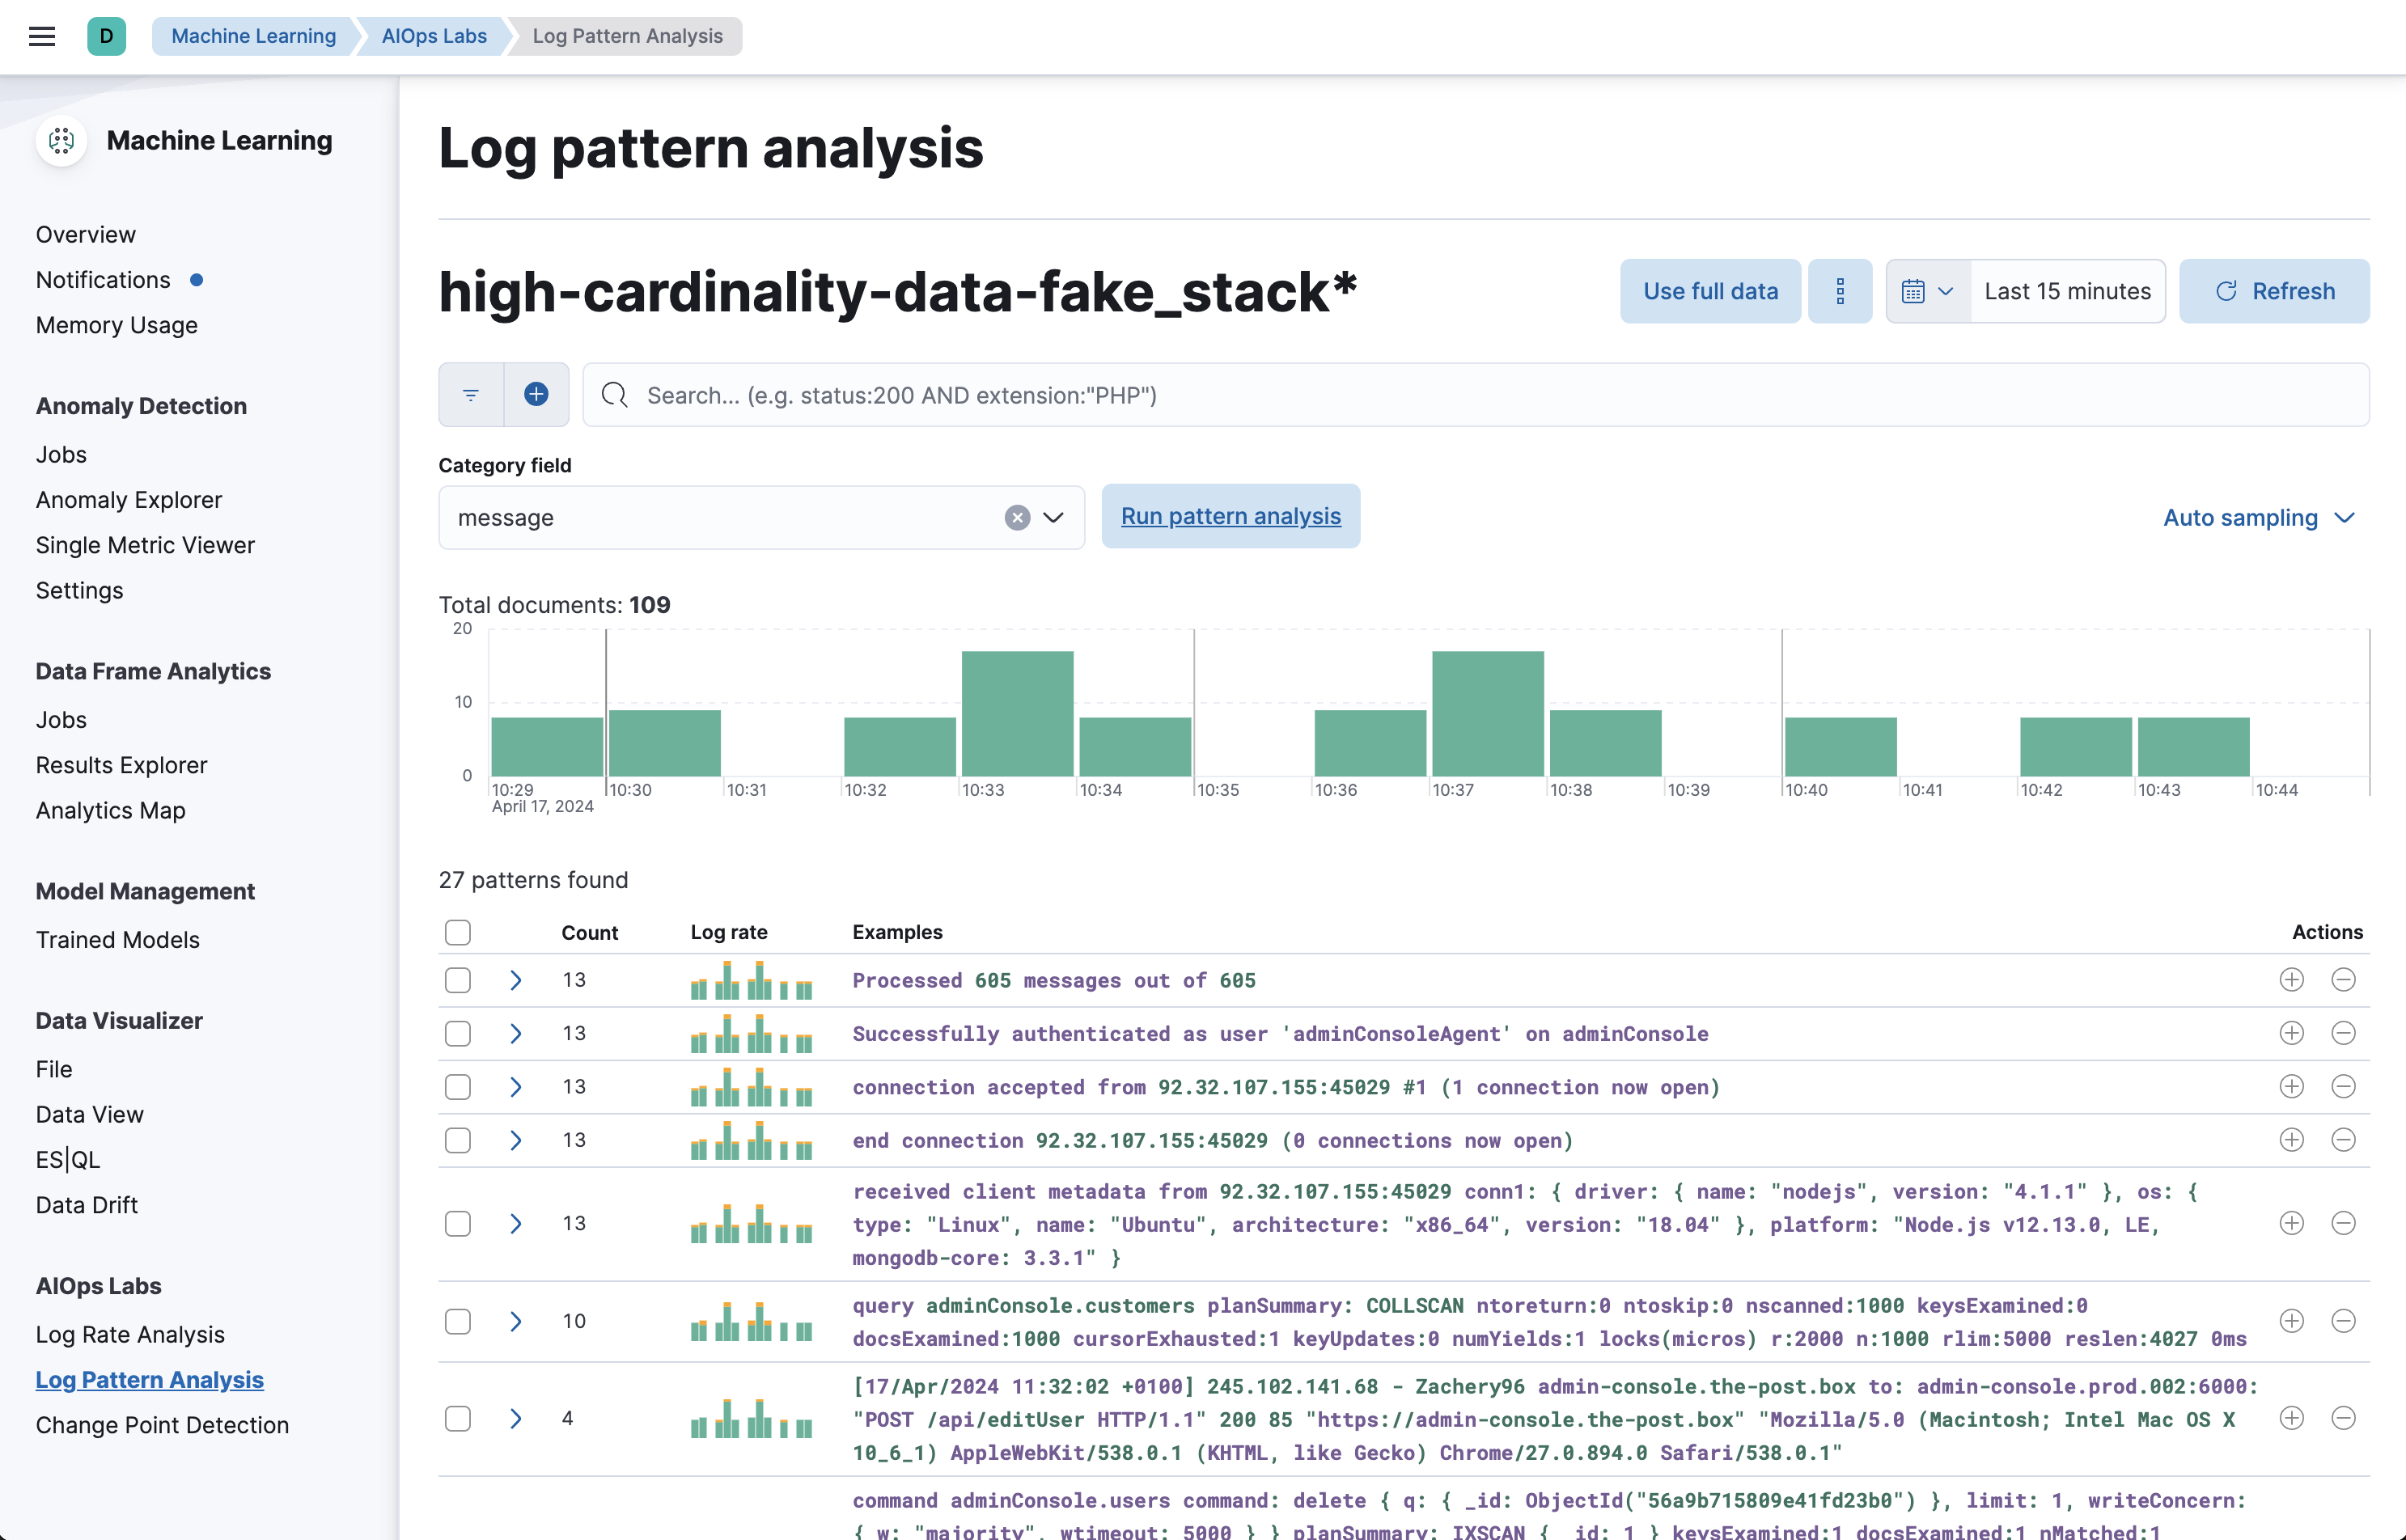
Task: Open Data Drift in Data Visualizer
Action: coord(87,1205)
